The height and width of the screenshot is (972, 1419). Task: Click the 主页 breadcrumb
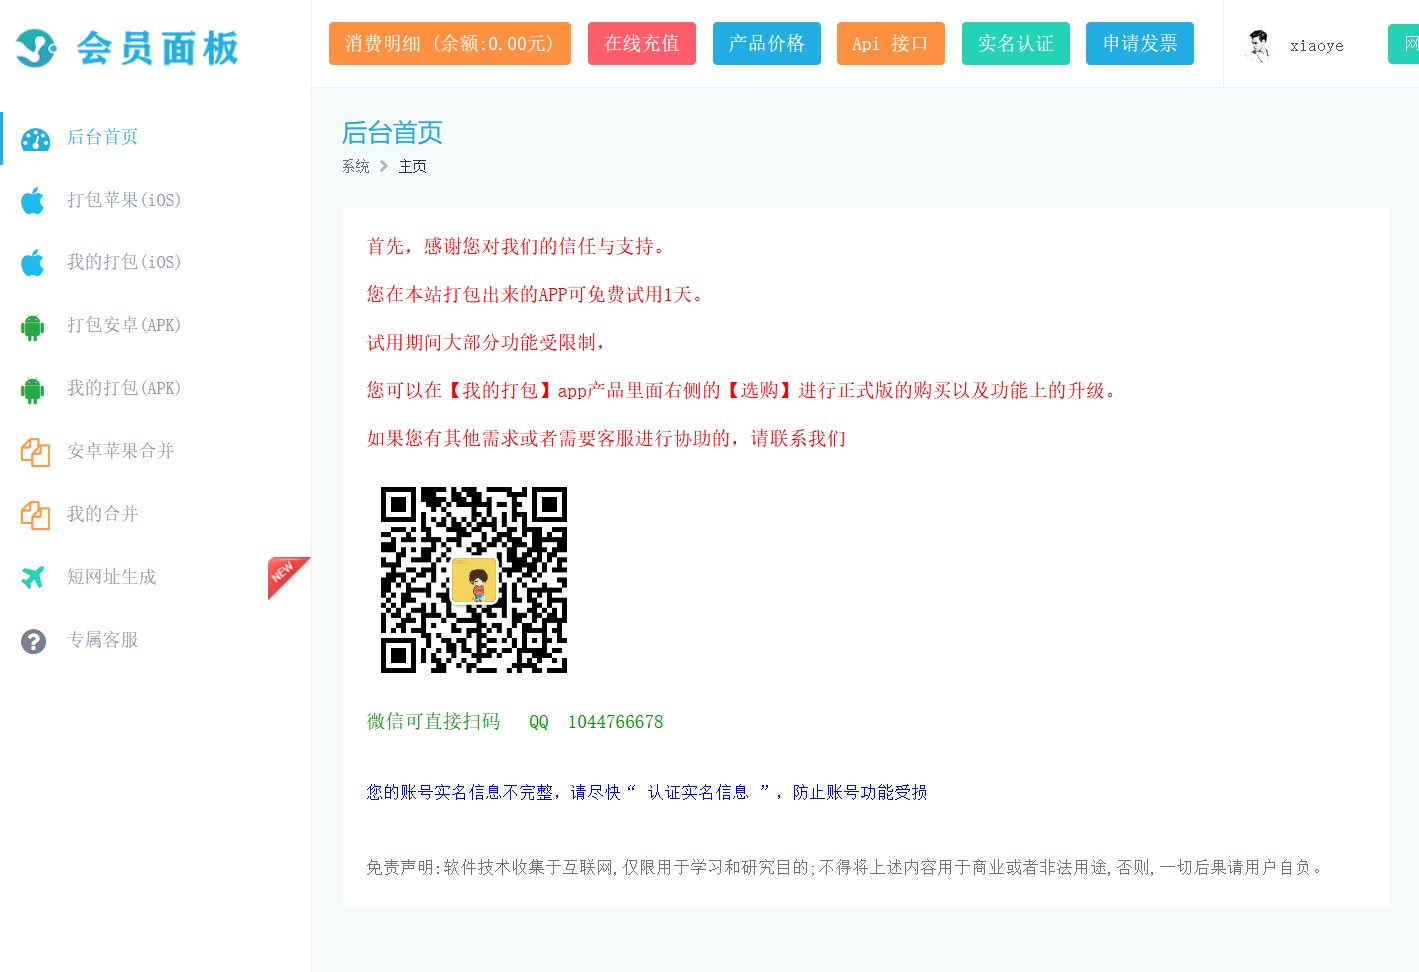[413, 166]
